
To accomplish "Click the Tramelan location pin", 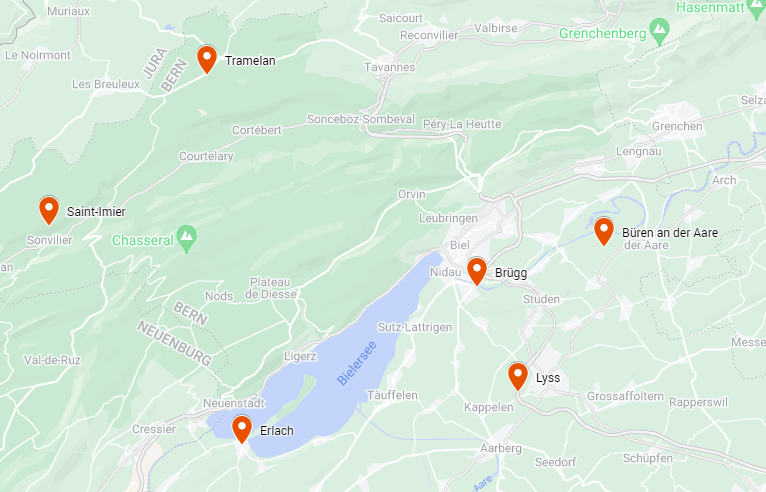I will point(207,59).
